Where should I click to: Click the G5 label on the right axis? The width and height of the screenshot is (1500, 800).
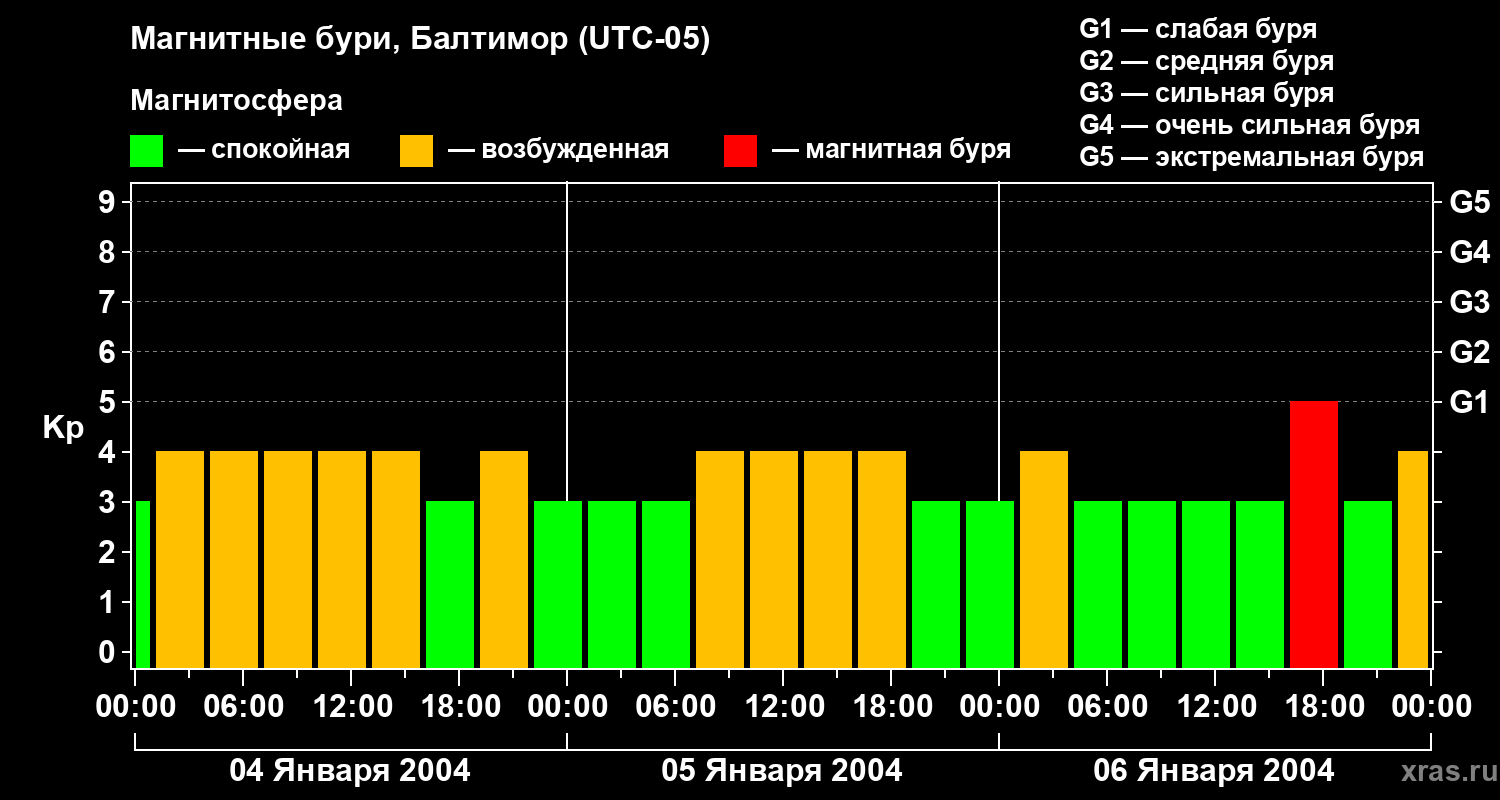point(1469,202)
